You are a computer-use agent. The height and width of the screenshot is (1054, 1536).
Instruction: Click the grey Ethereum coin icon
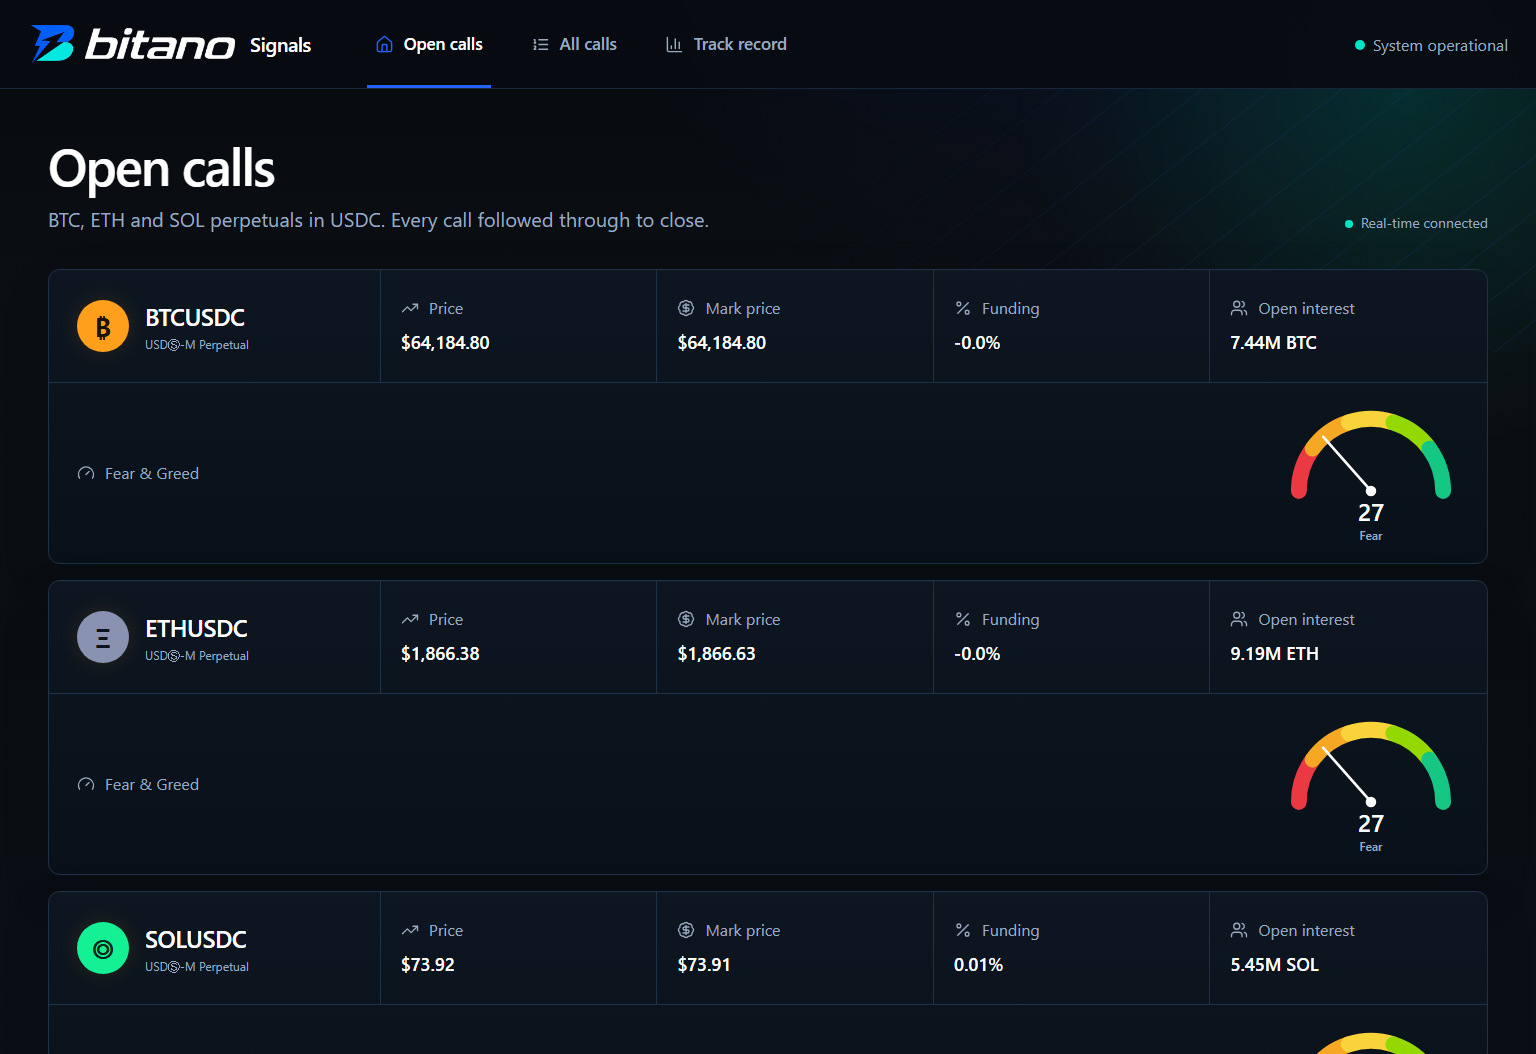(x=103, y=637)
